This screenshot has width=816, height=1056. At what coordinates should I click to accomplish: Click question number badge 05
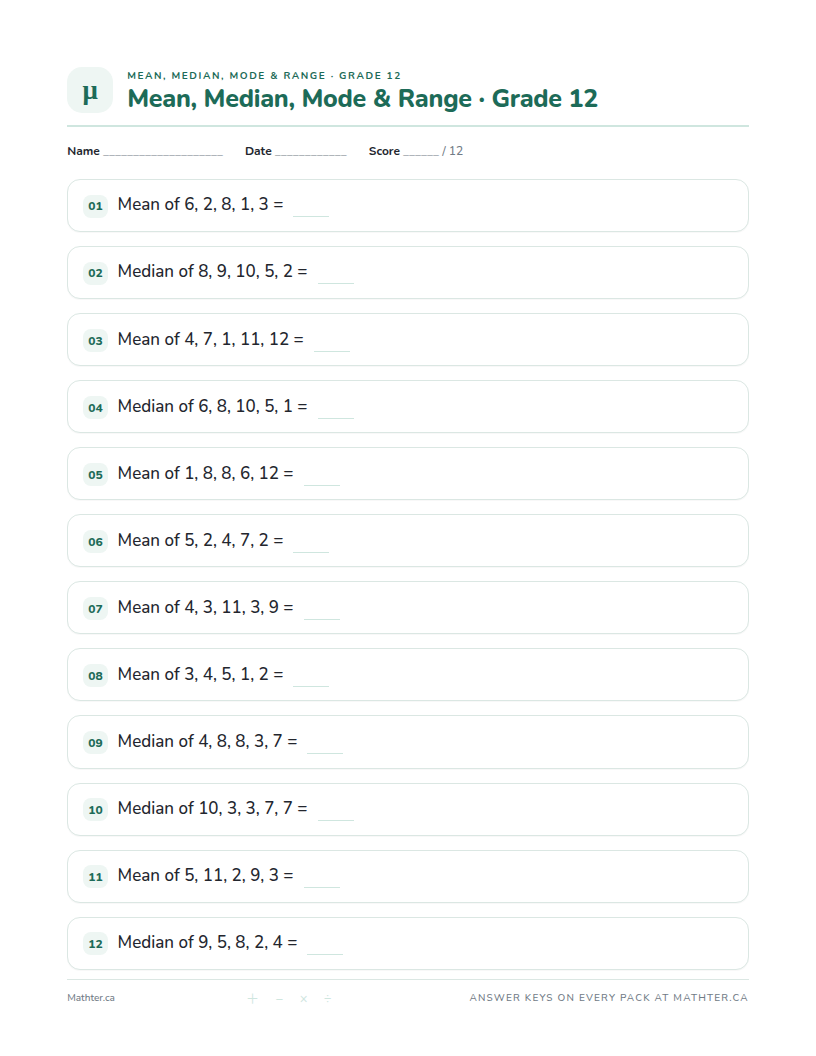click(x=96, y=474)
